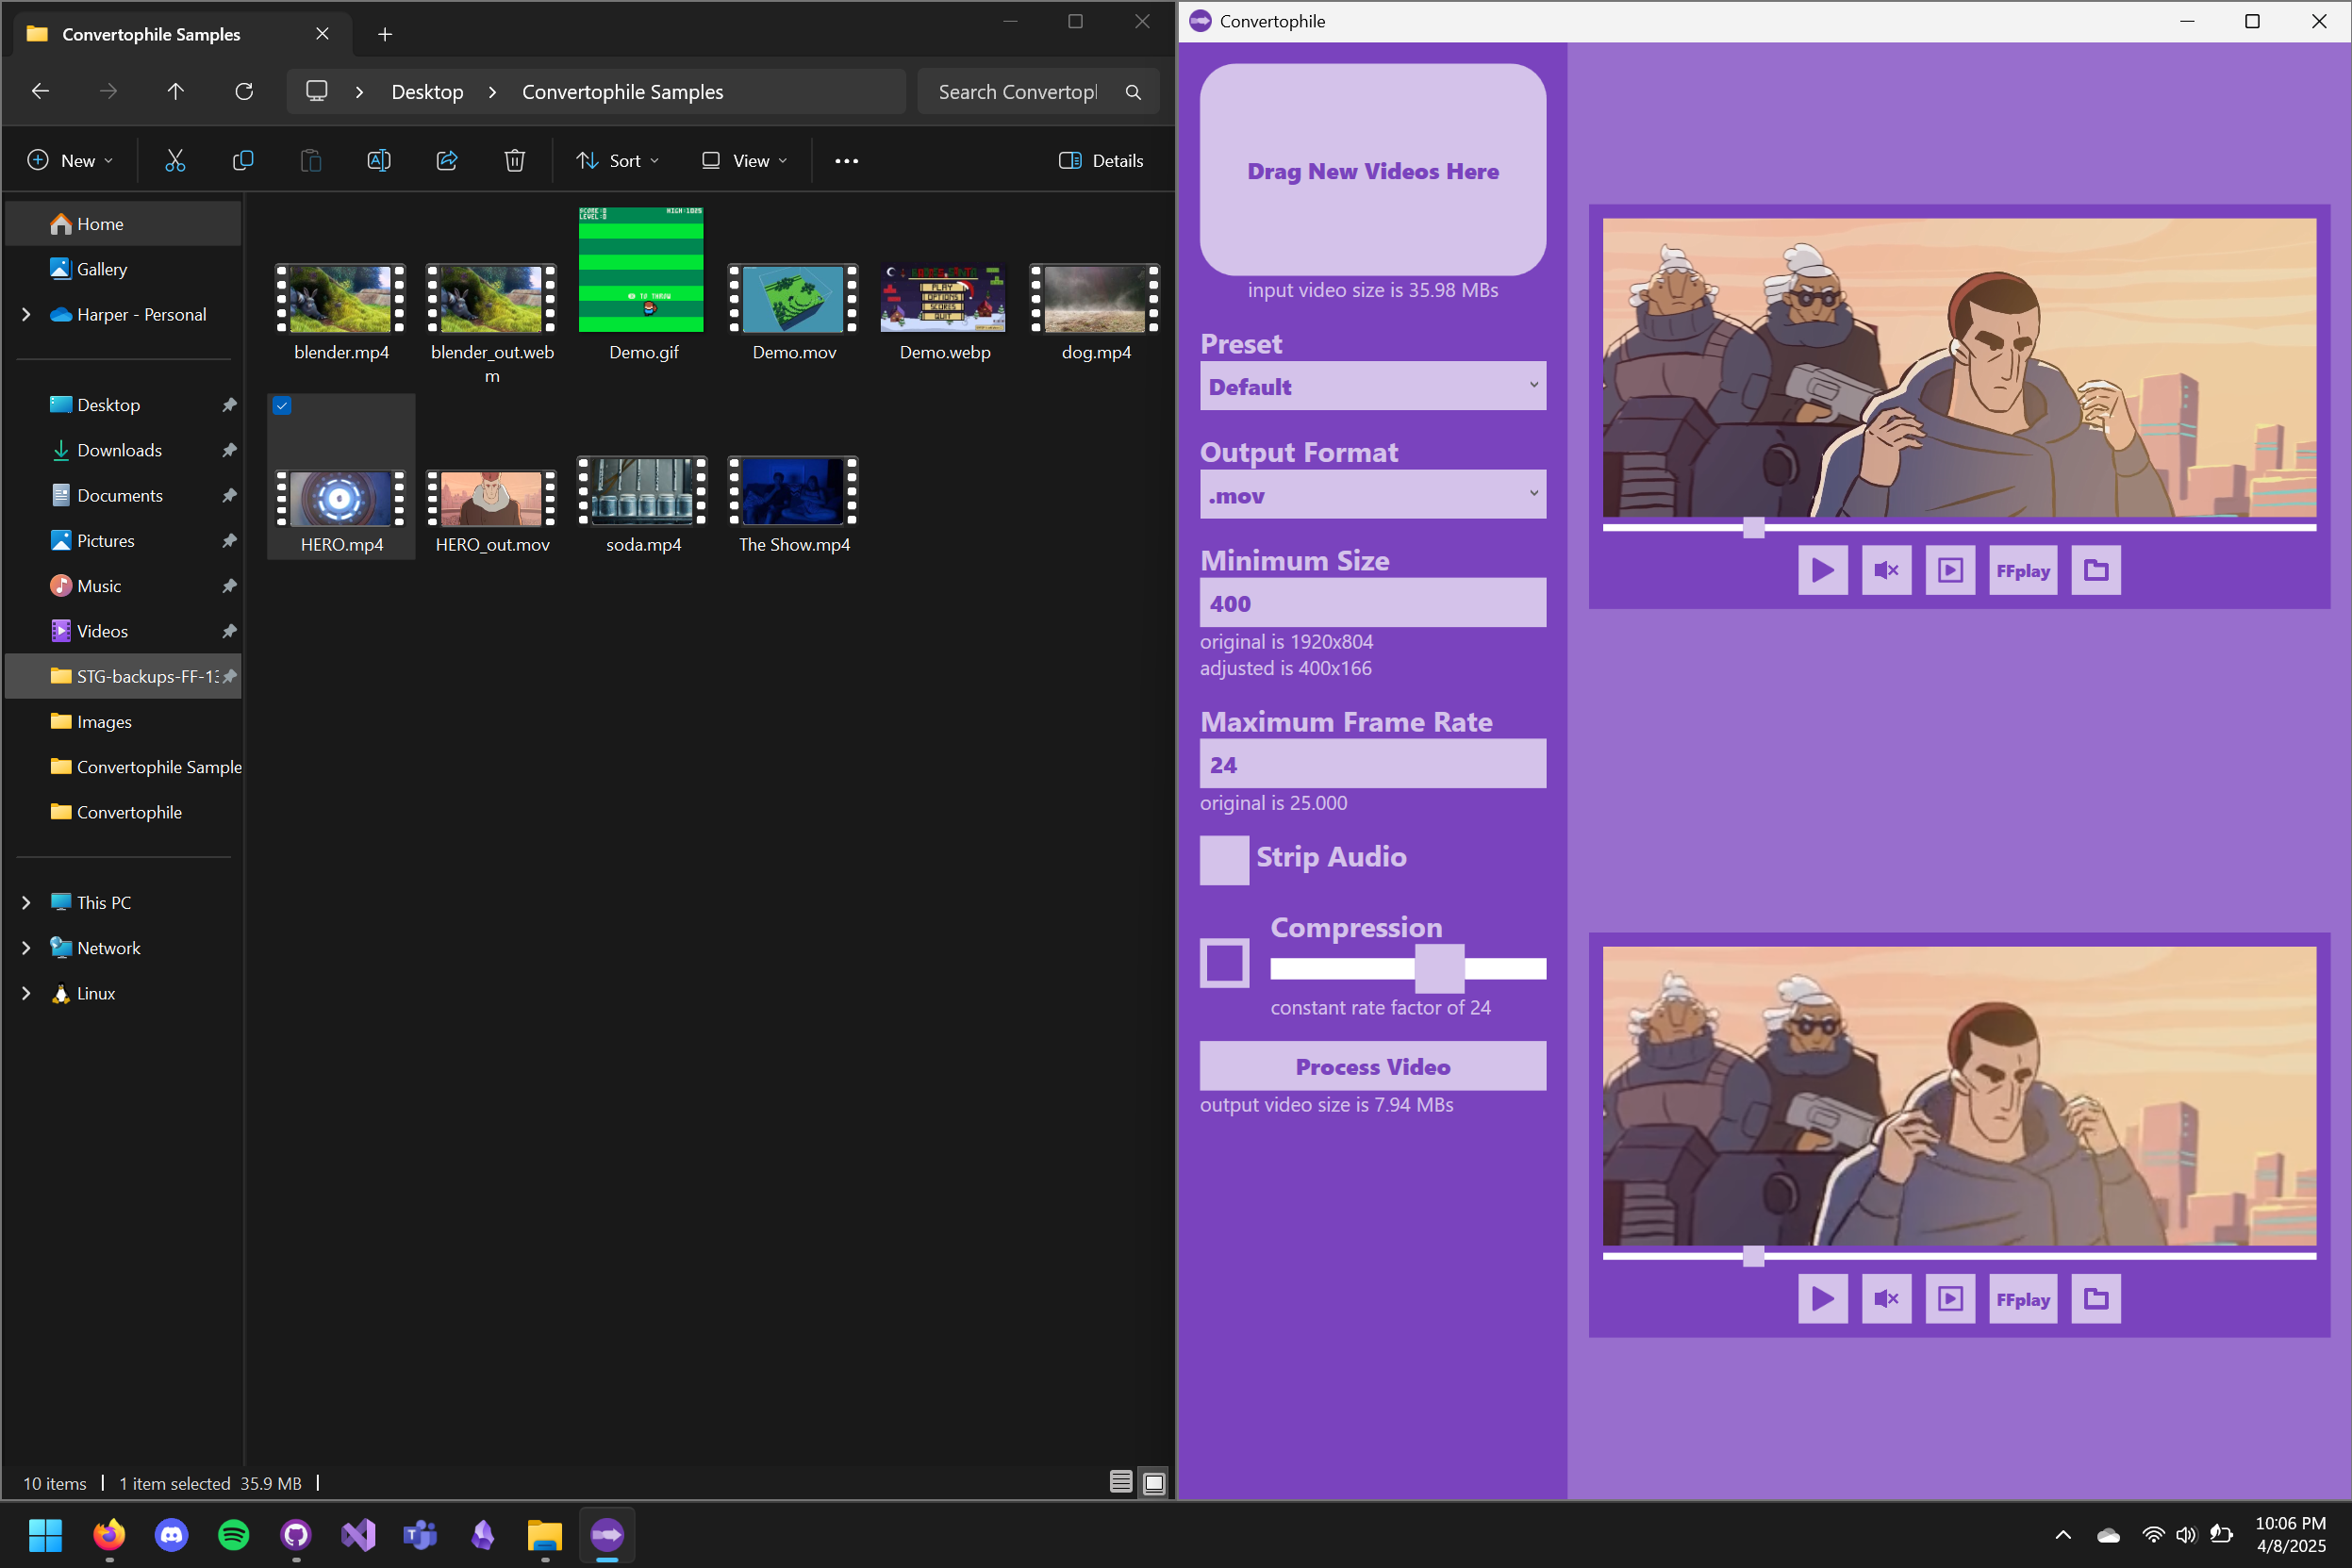
Task: Click the Maximum Frame Rate field
Action: [1372, 764]
